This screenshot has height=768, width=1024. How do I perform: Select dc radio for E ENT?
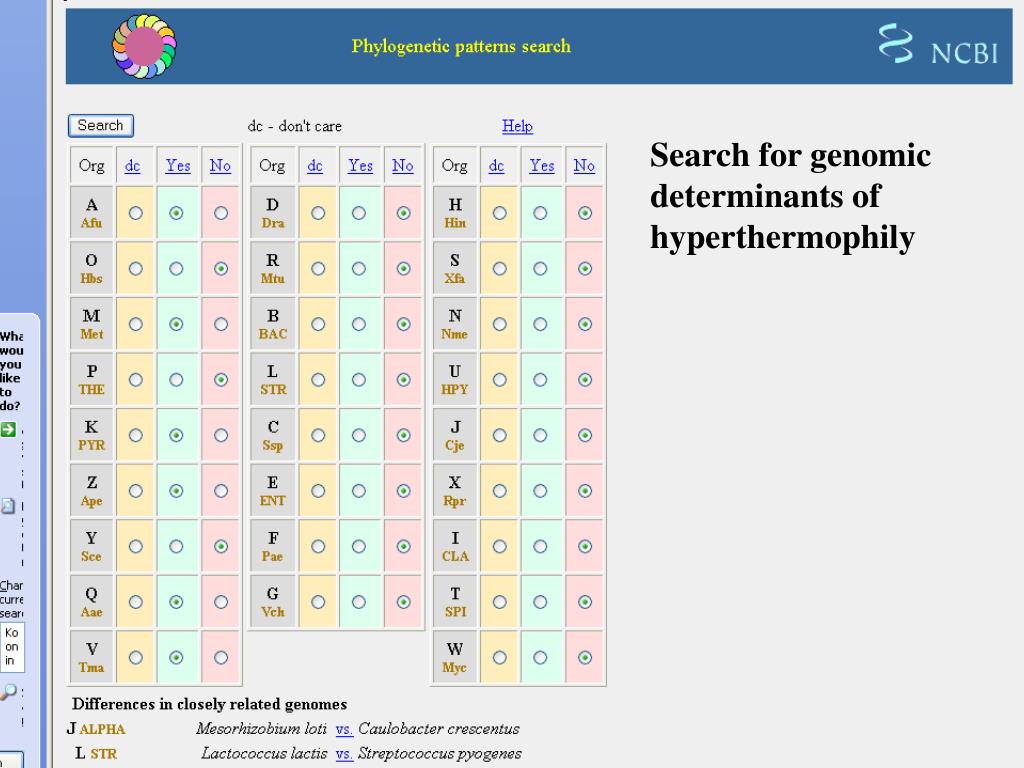[318, 490]
